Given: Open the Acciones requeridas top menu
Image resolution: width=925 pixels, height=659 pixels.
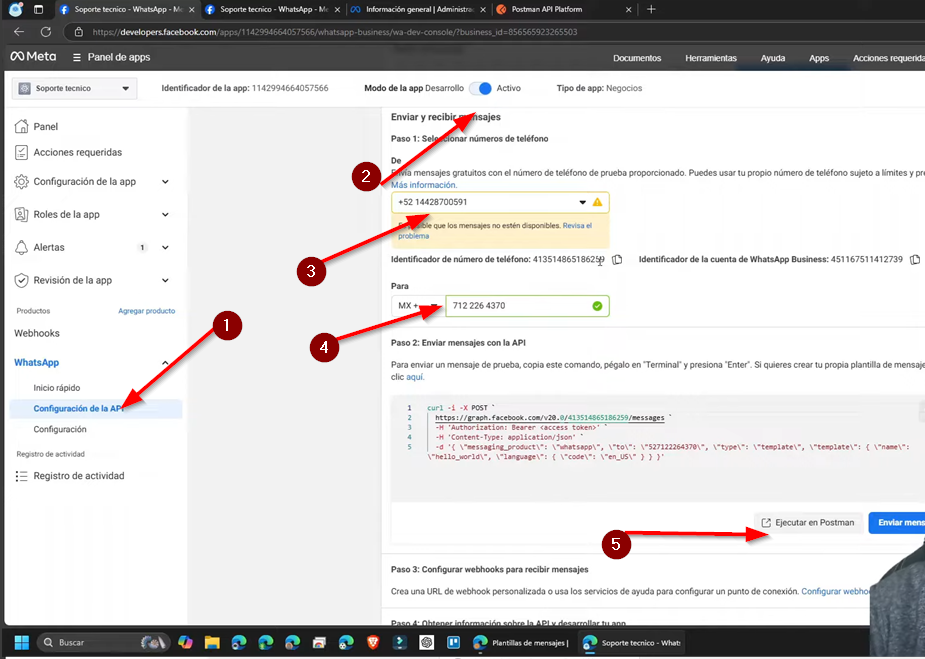Looking at the screenshot, I should pos(888,58).
